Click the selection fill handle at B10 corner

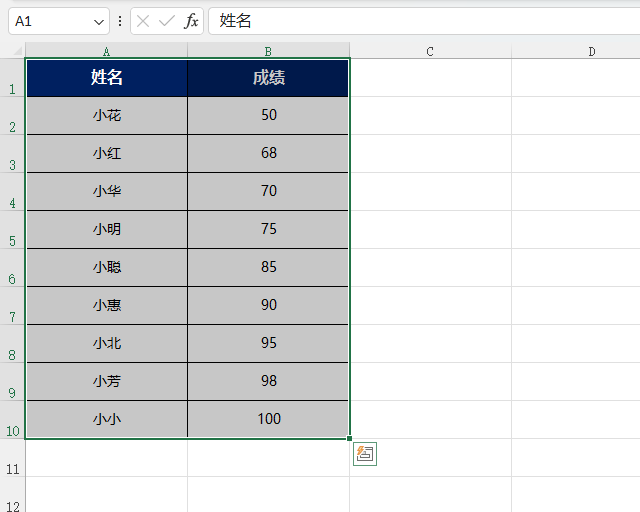[349, 439]
